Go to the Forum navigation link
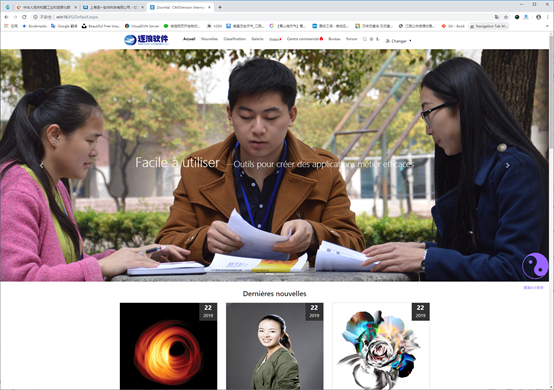 pos(352,39)
